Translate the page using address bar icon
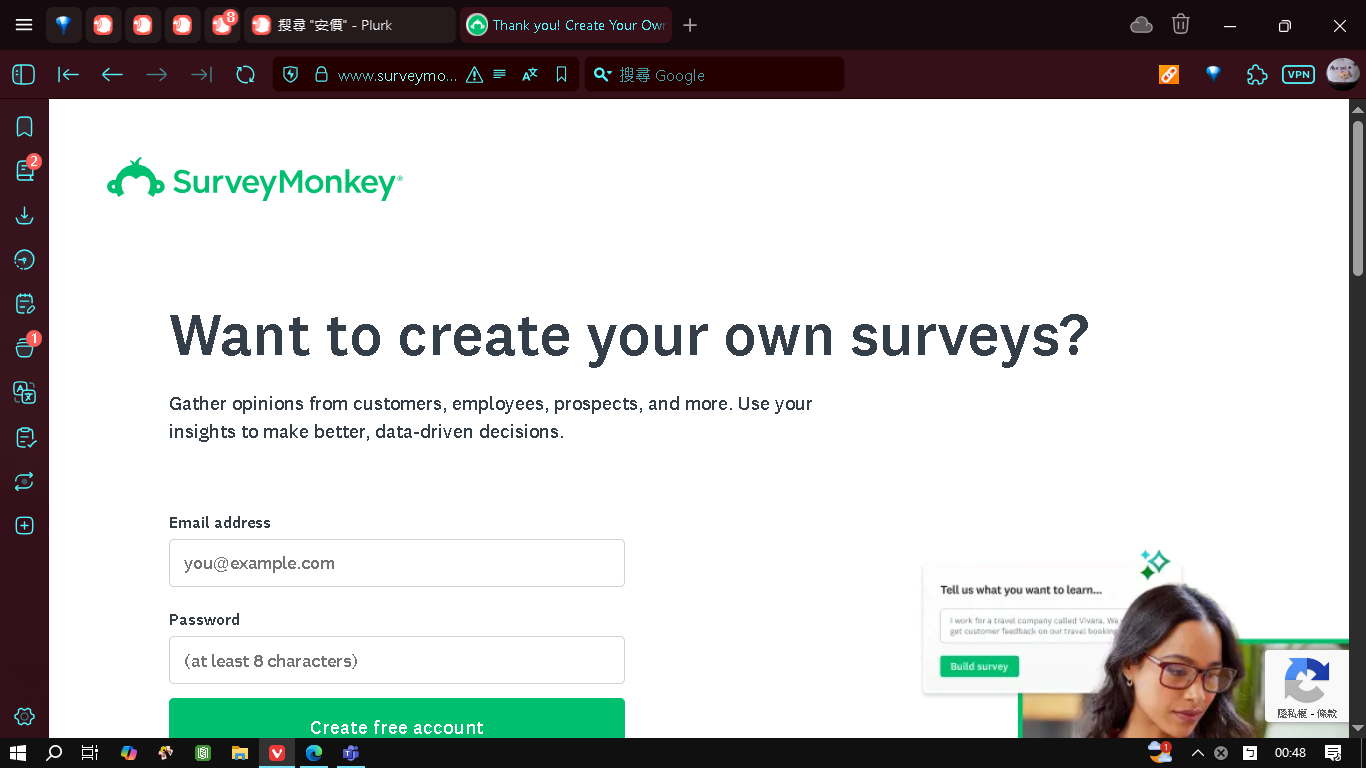 point(530,75)
